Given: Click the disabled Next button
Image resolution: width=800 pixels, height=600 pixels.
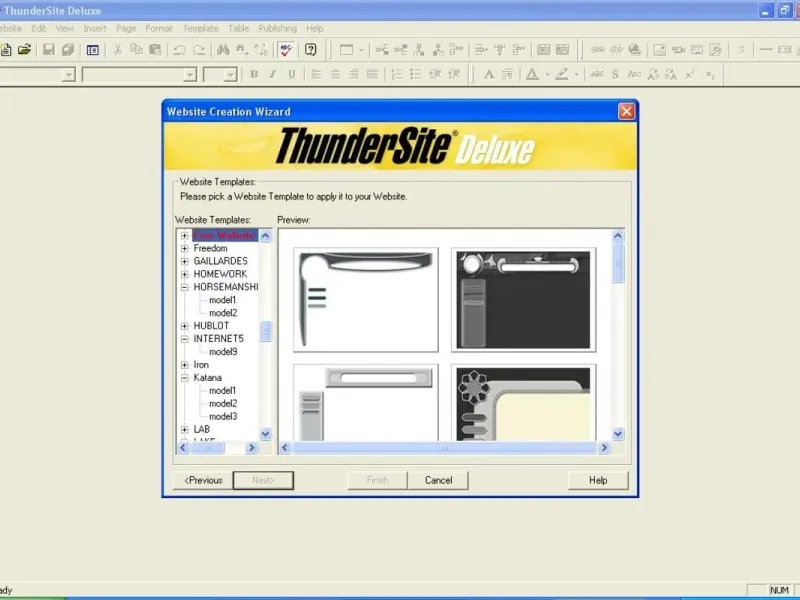Looking at the screenshot, I should click(263, 480).
